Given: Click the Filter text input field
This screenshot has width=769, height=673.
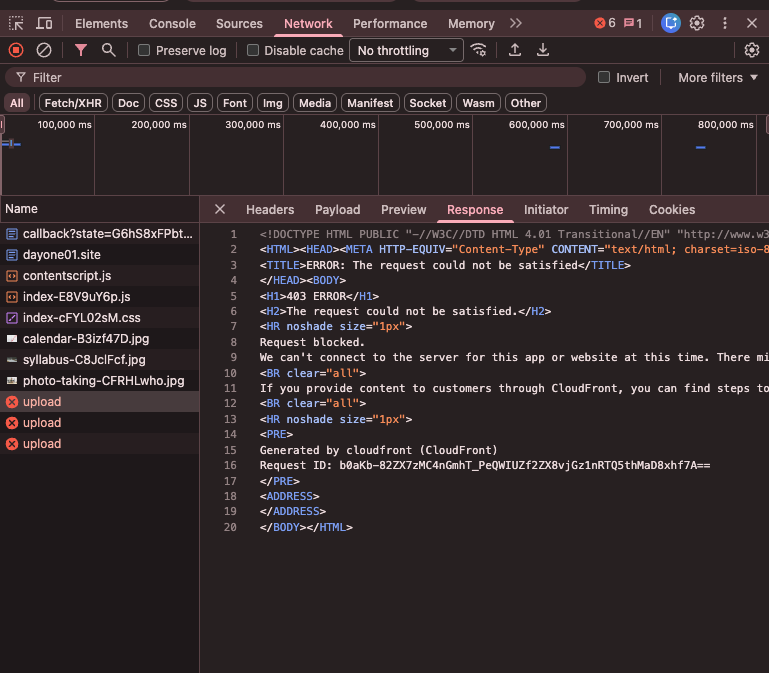Looking at the screenshot, I should tap(300, 77).
